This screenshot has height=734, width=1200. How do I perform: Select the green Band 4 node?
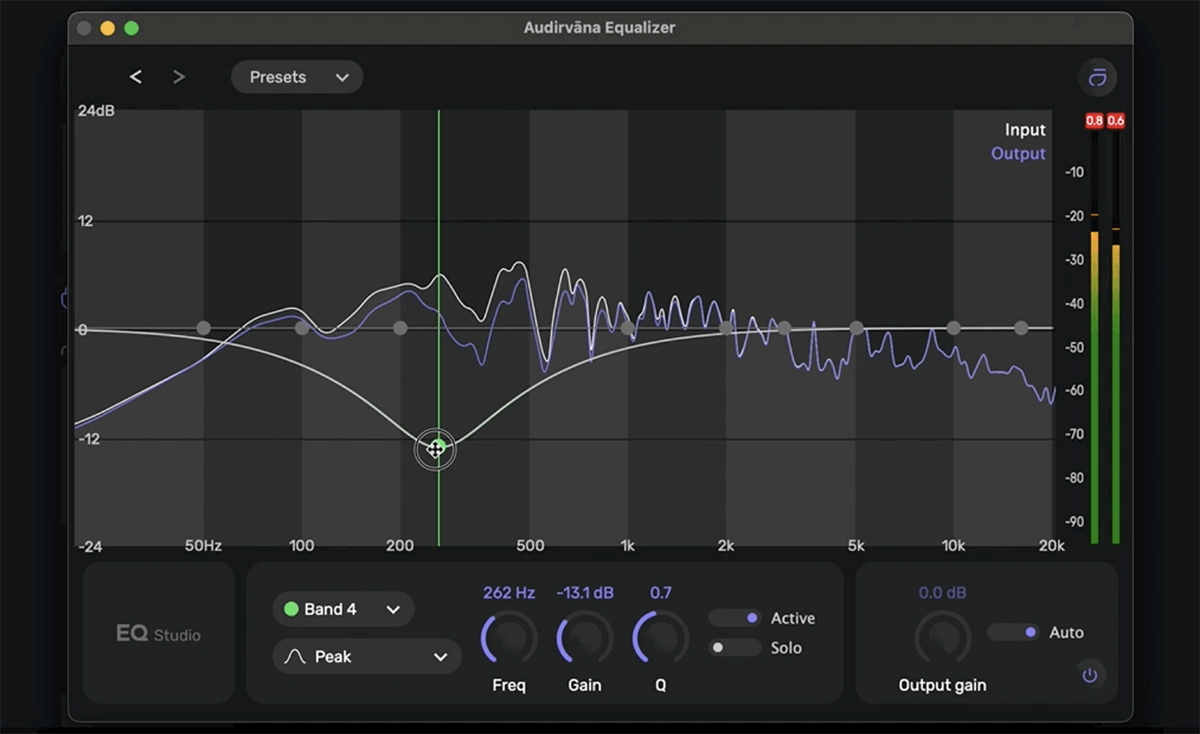pyautogui.click(x=436, y=448)
